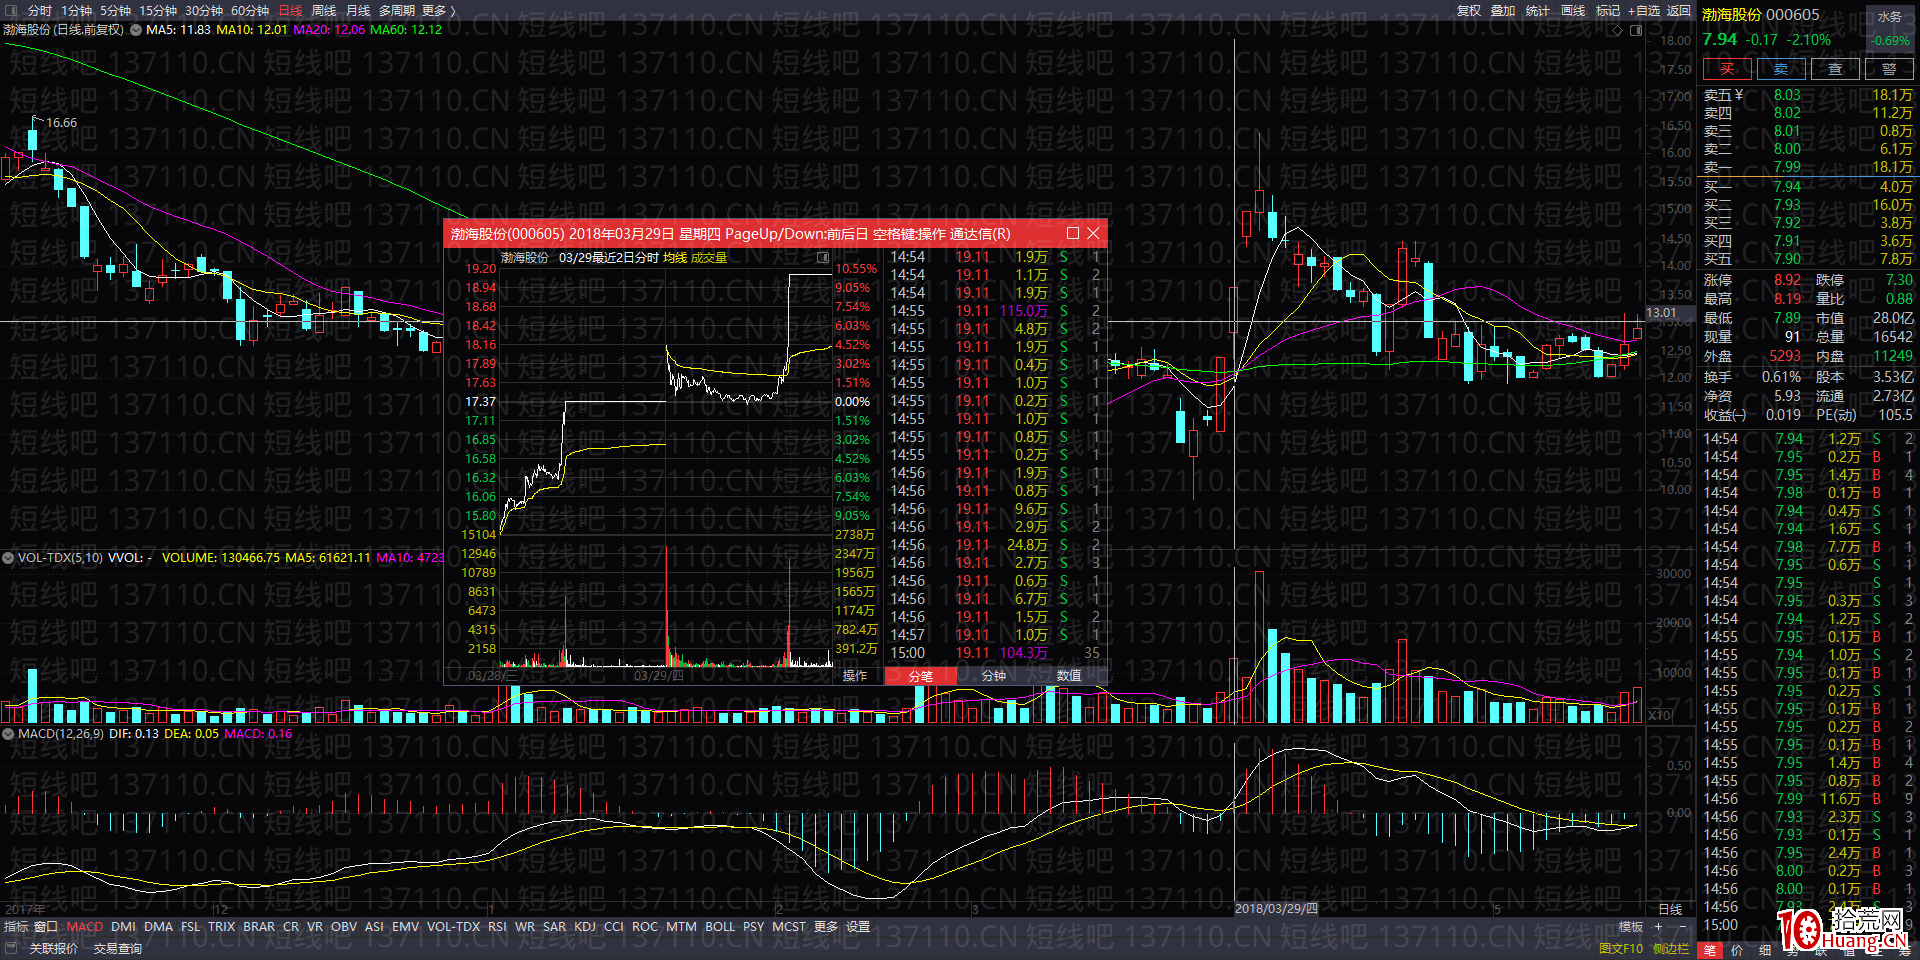Click the blue 卖 sell button
The width and height of the screenshot is (1920, 960).
coord(1781,68)
